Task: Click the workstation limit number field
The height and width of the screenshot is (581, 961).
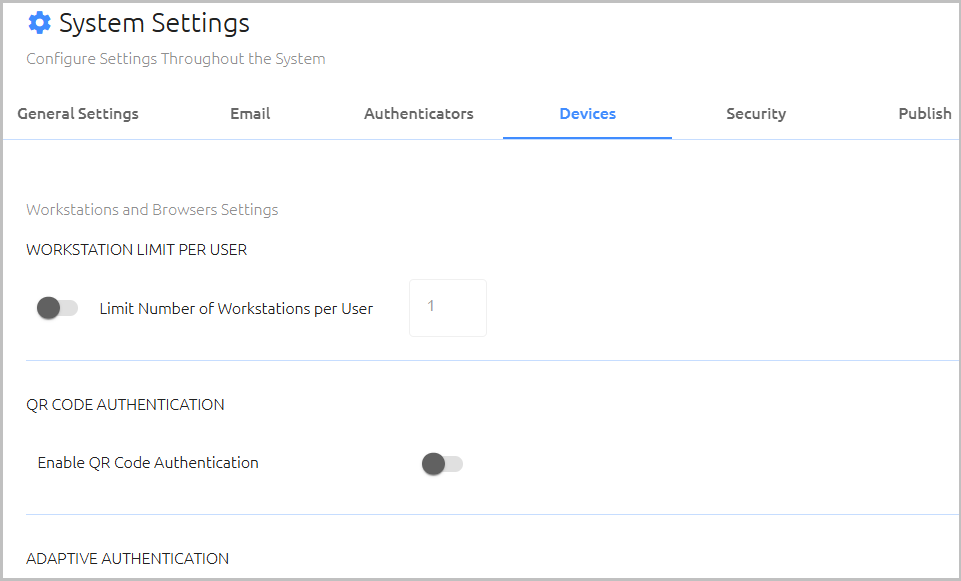Action: [x=448, y=308]
